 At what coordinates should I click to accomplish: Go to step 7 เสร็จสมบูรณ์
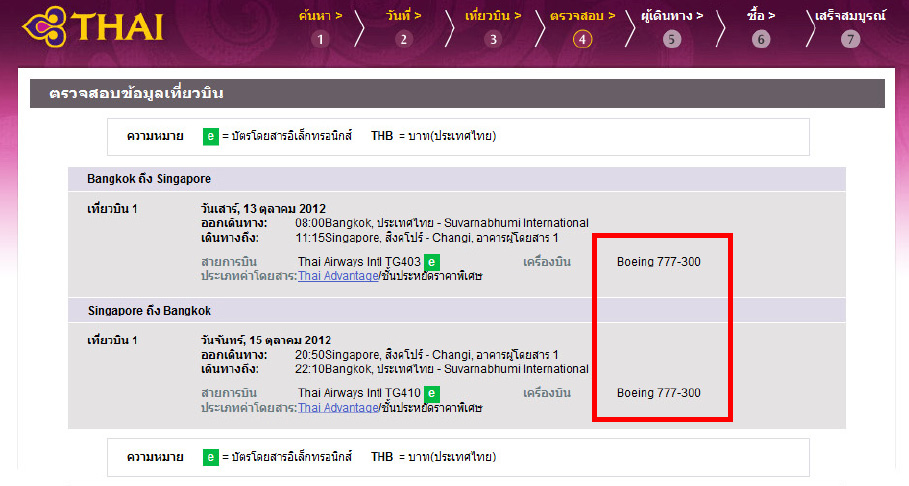[x=850, y=27]
